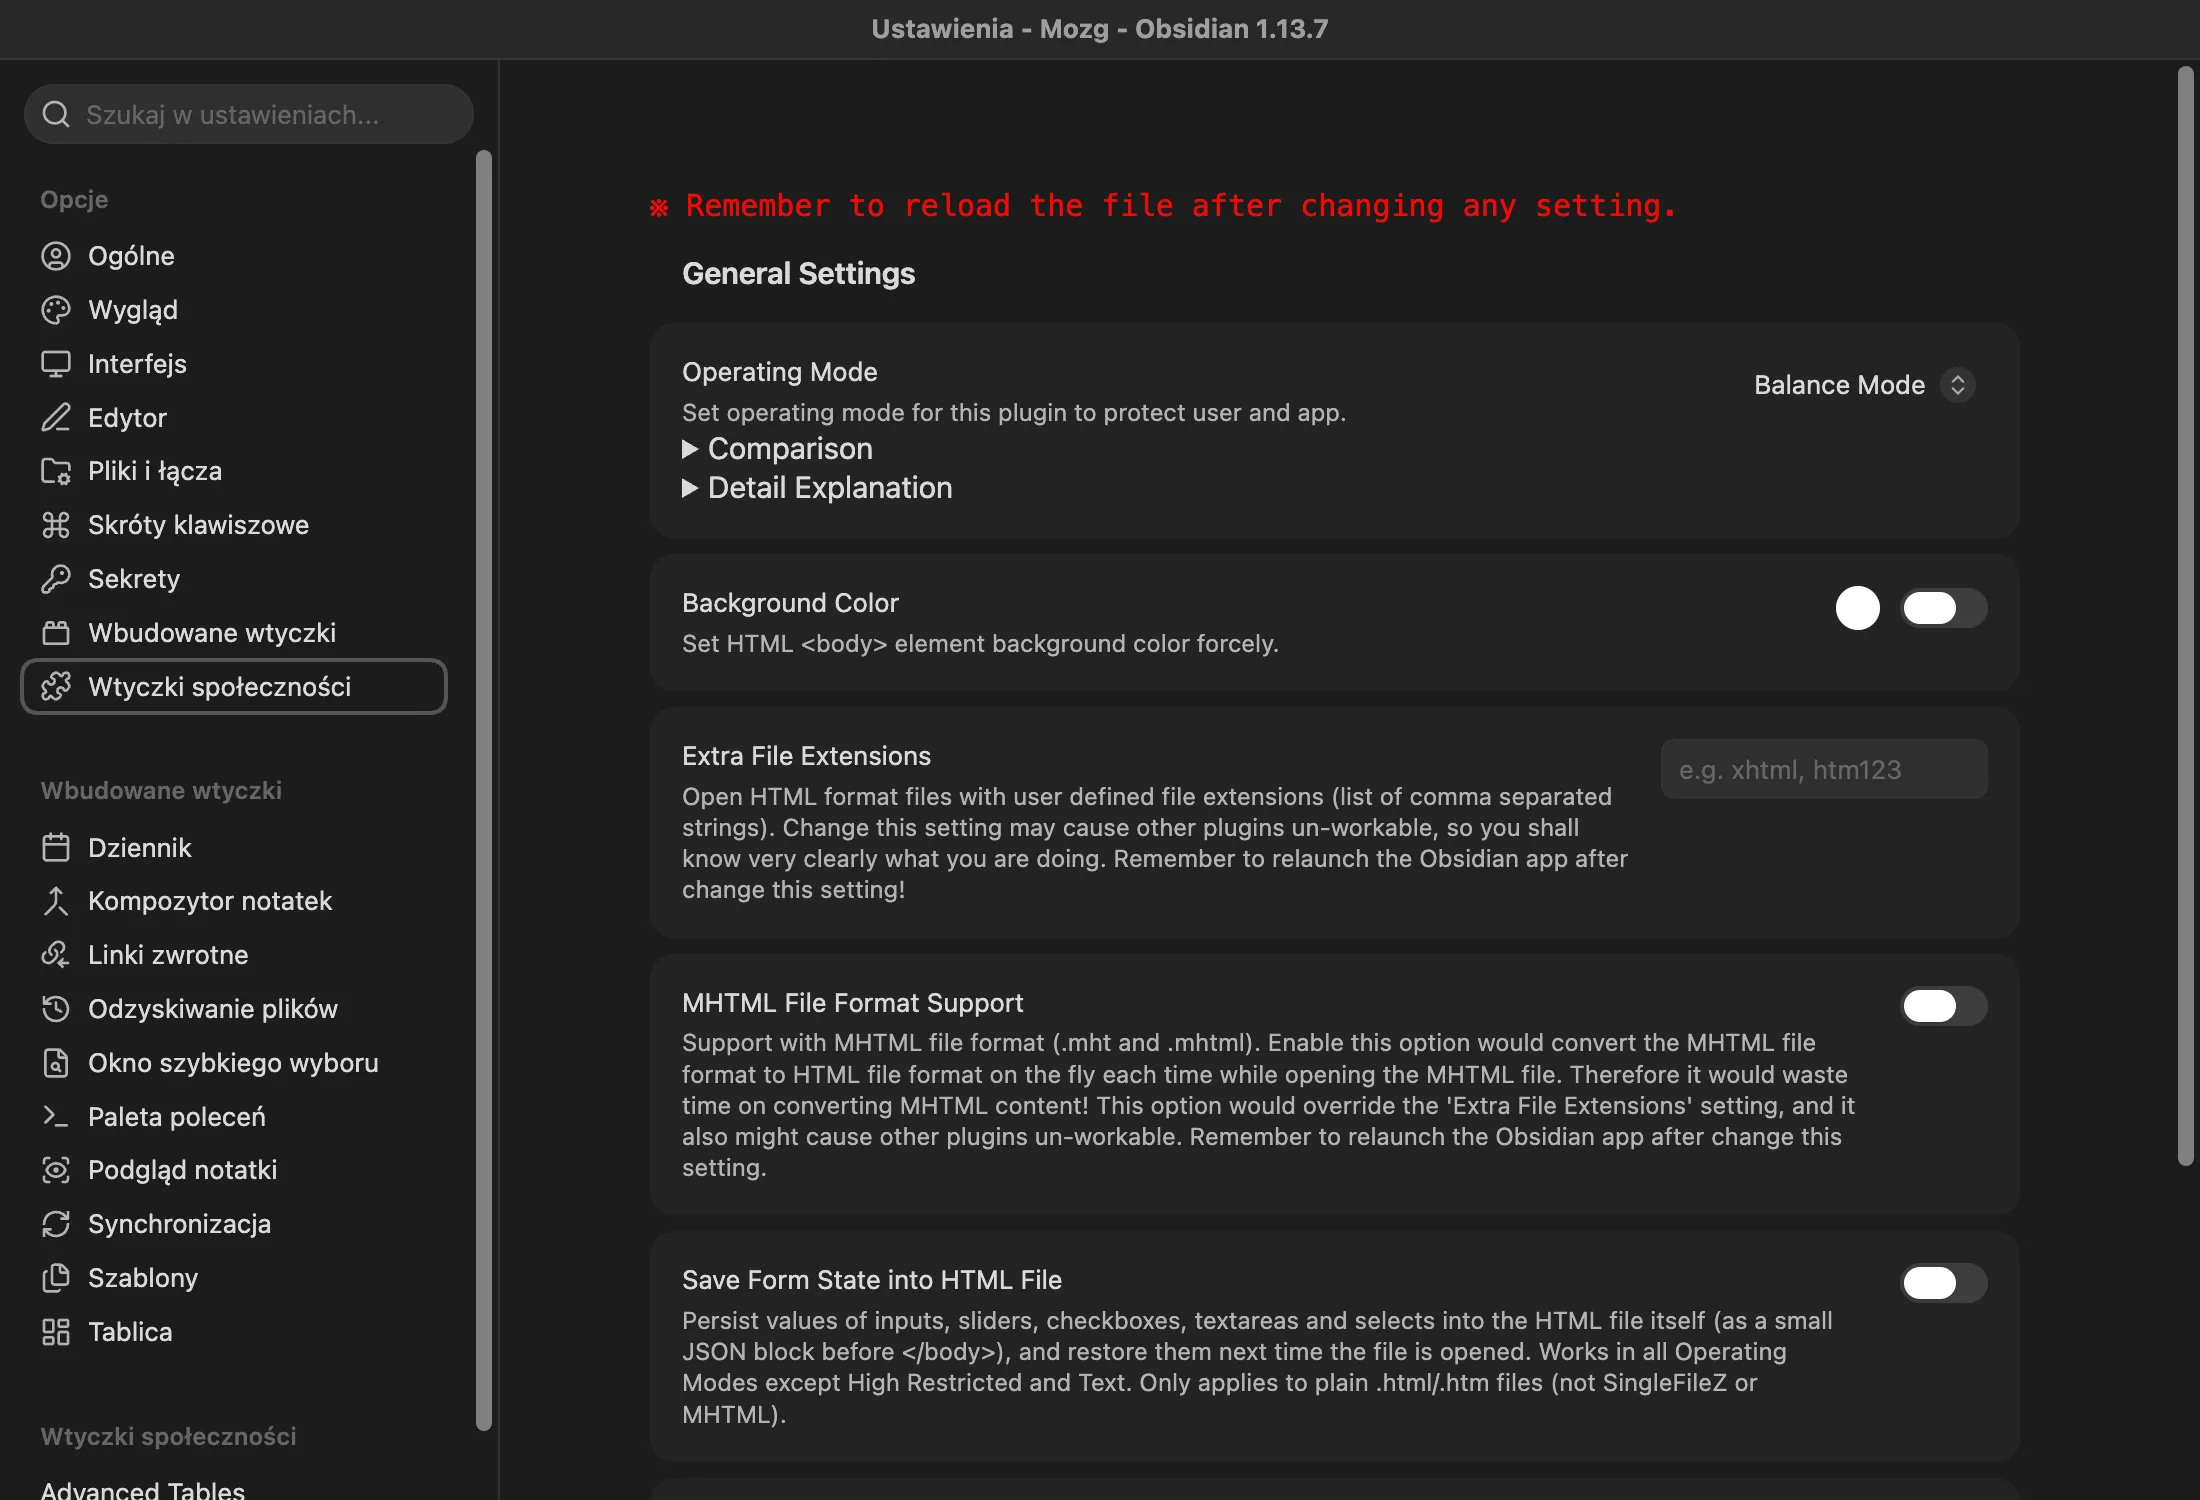Open Podgląd notatki plugin settings
This screenshot has height=1500, width=2200.
(x=234, y=1170)
